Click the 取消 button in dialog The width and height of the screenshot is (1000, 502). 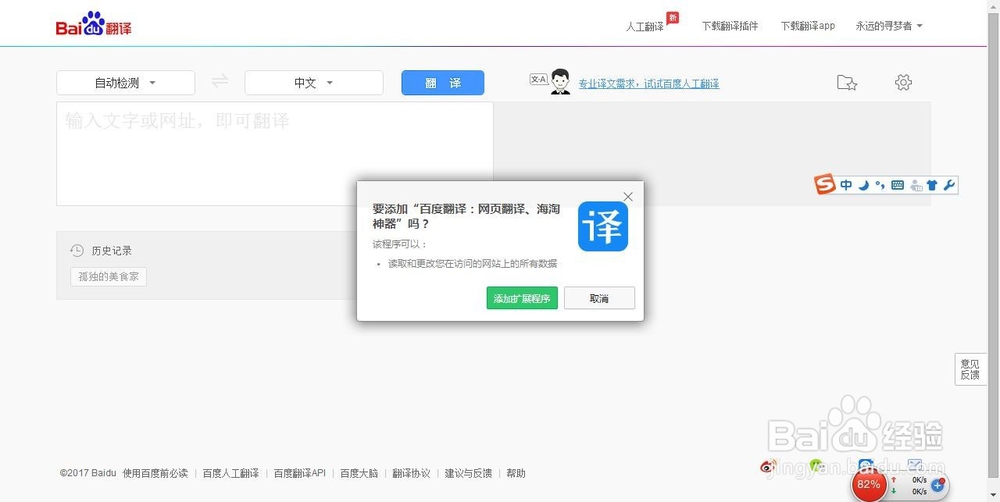[x=599, y=298]
